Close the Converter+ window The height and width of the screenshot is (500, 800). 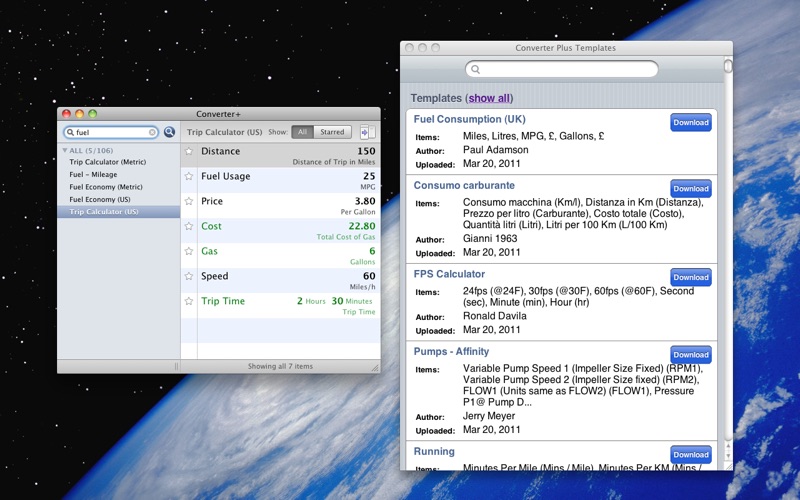(66, 114)
